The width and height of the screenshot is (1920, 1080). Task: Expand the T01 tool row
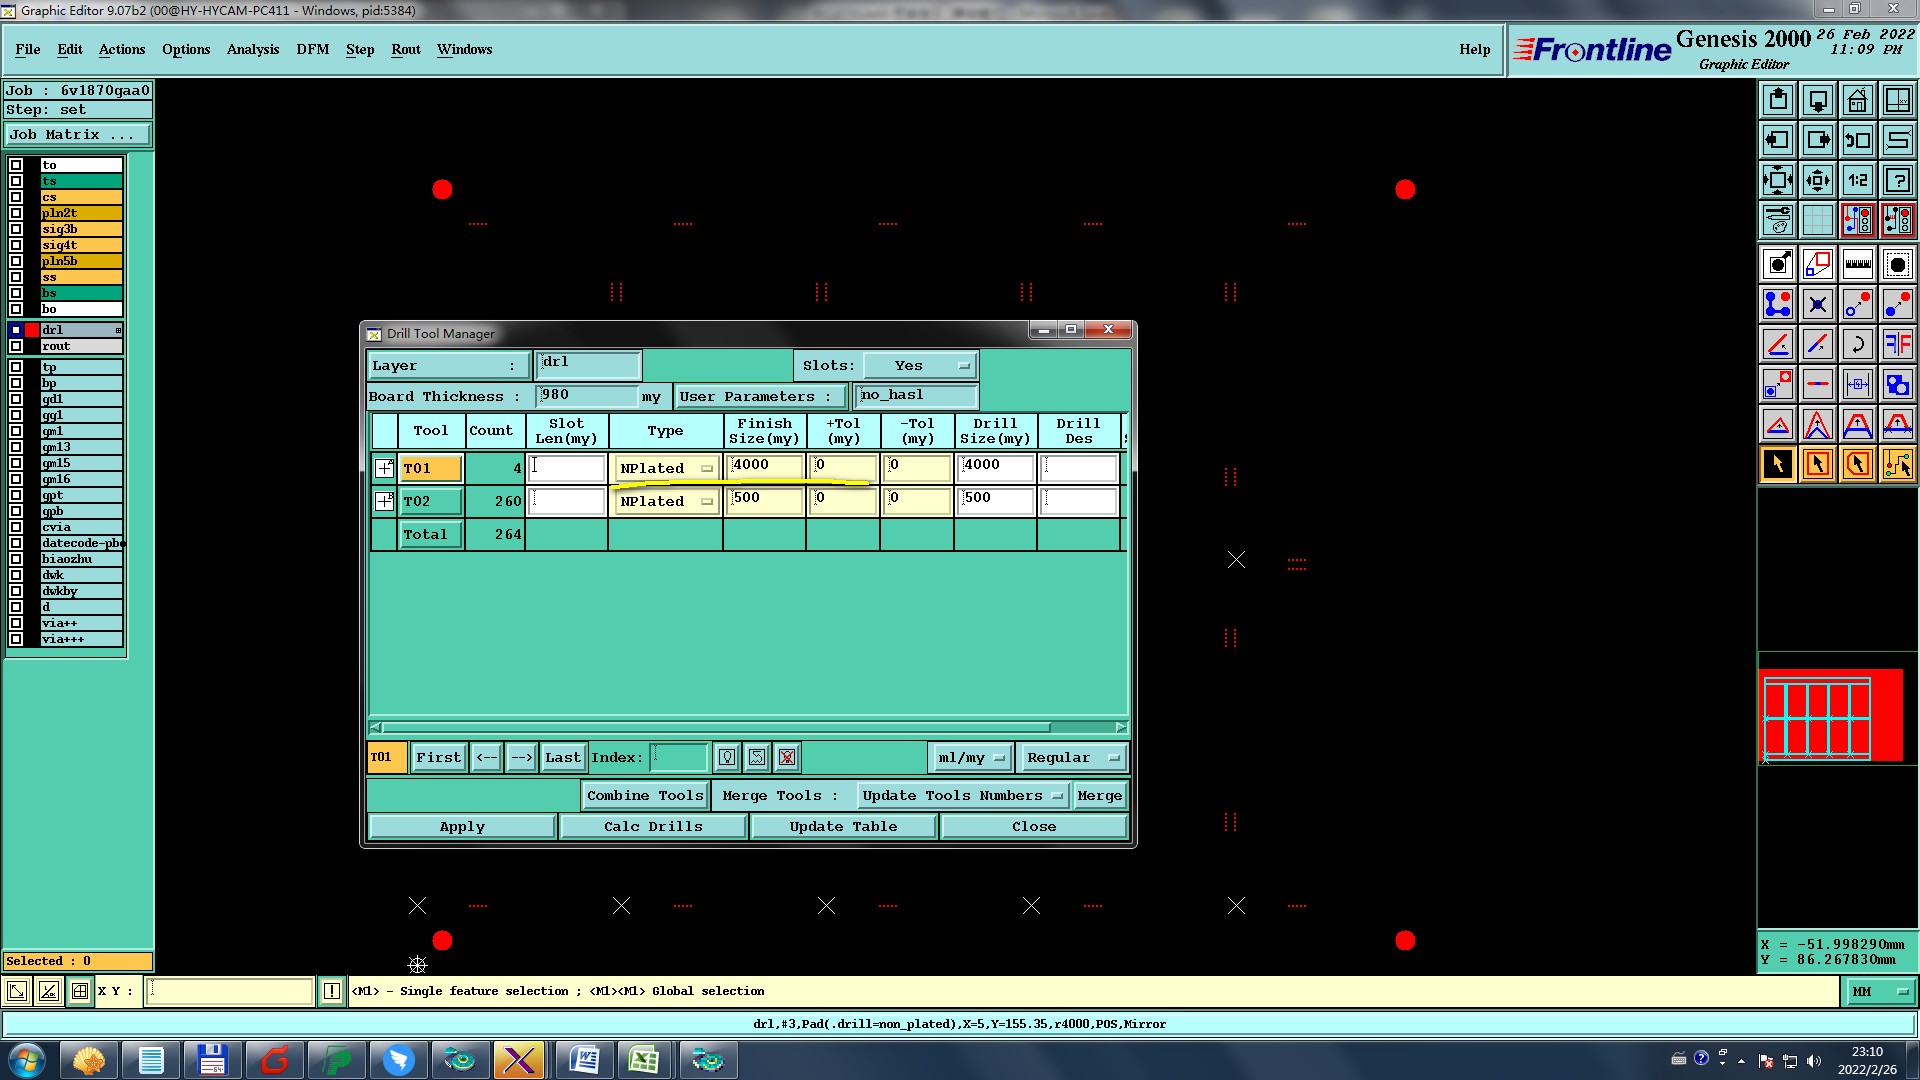tap(384, 468)
